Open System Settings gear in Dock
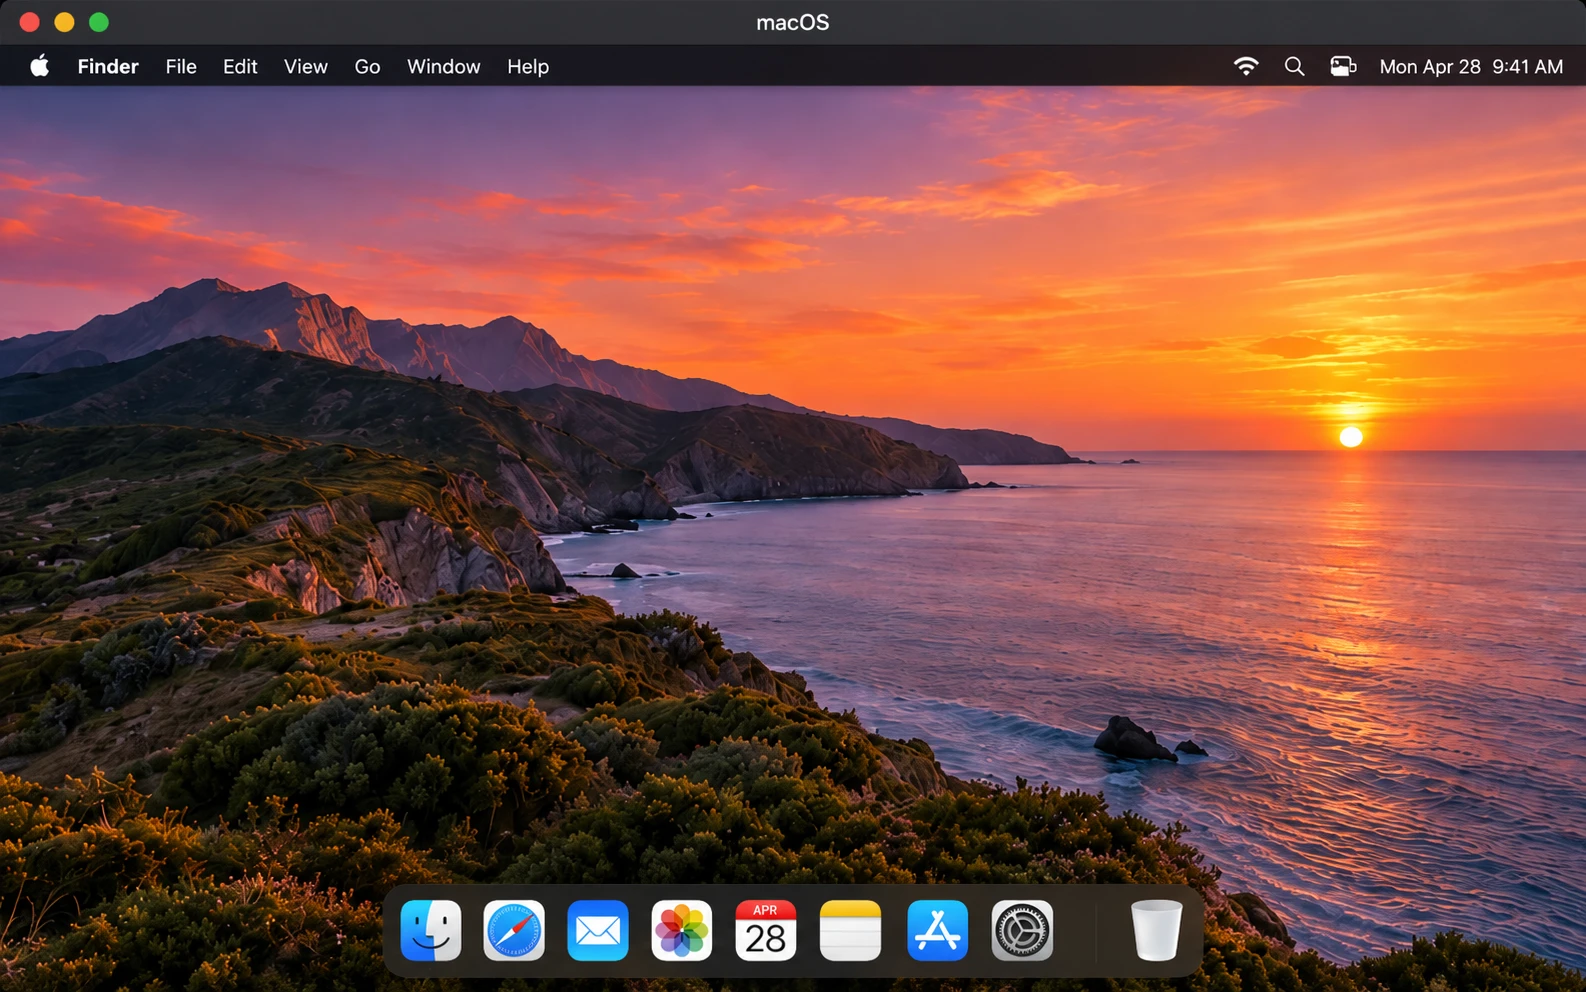 click(1022, 930)
